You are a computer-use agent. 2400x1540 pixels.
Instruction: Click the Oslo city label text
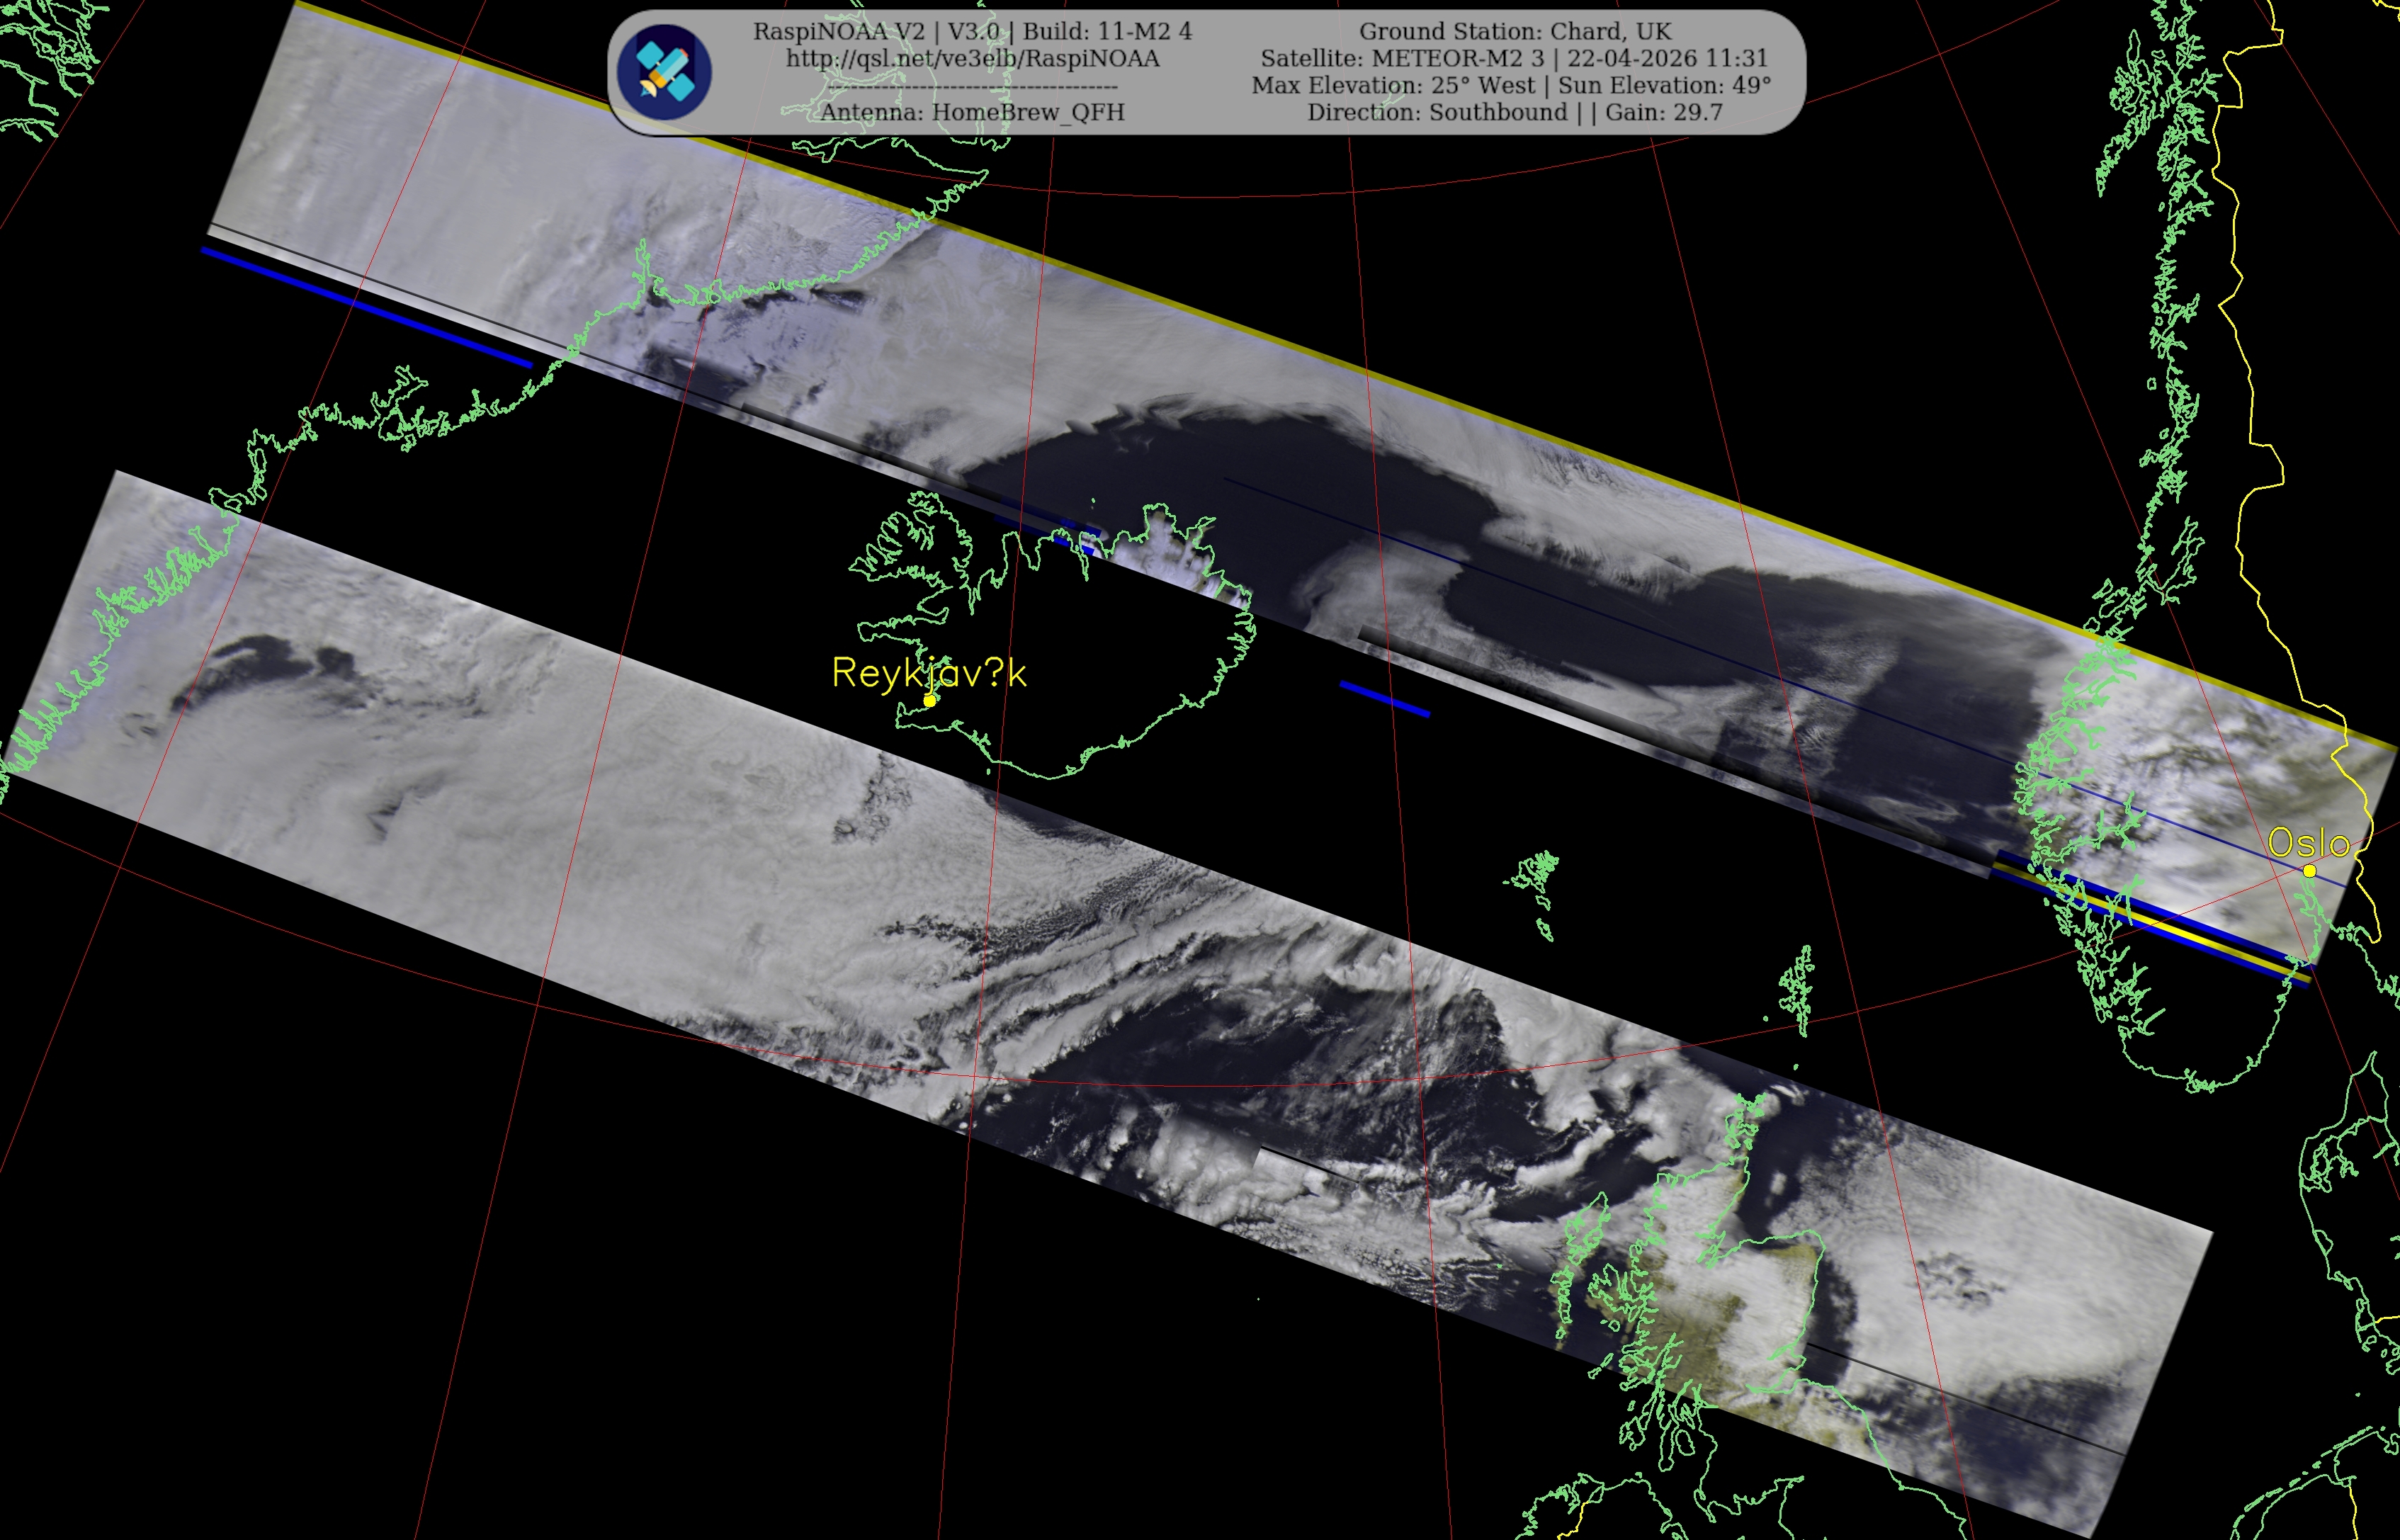click(x=2308, y=843)
